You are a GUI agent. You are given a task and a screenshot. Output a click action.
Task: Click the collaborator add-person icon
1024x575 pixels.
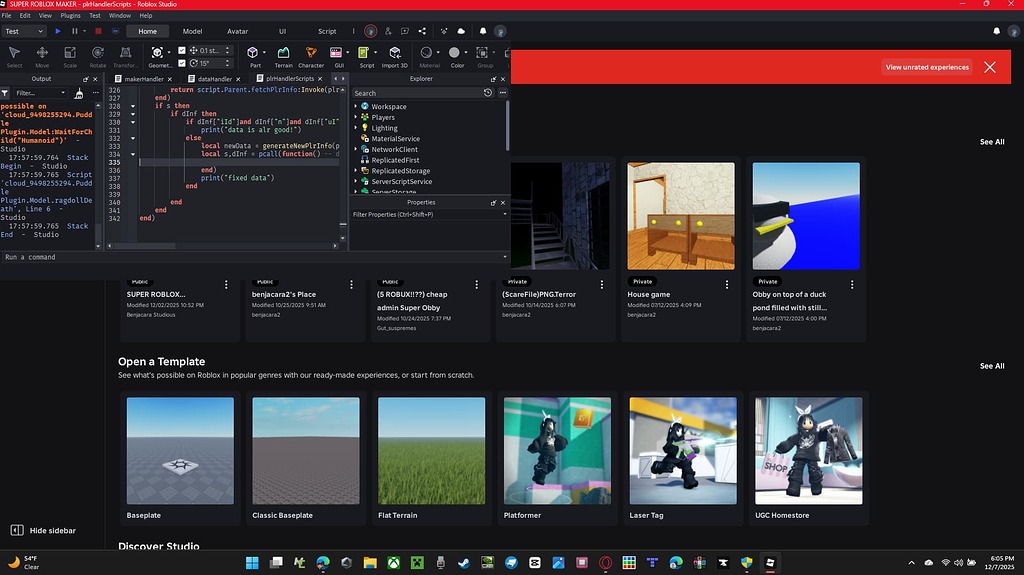coord(388,31)
